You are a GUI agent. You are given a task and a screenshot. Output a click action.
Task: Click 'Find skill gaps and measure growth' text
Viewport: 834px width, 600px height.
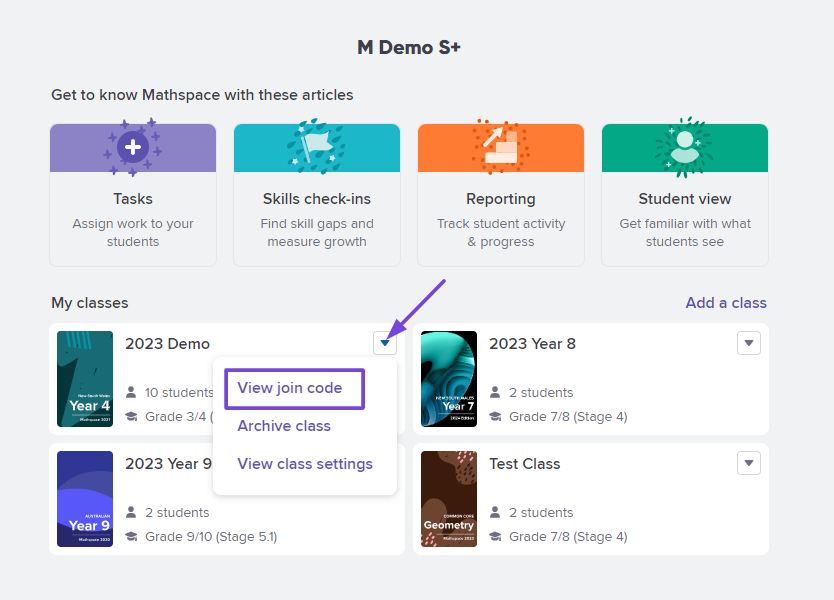click(x=317, y=232)
